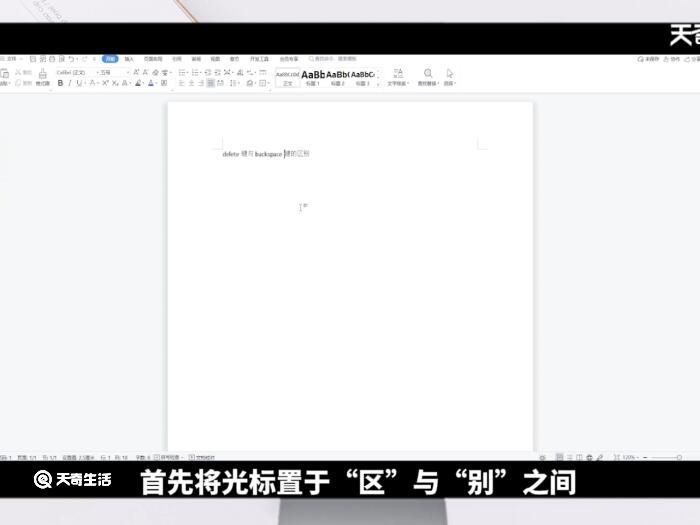Click the zoom slider in status bar
Image resolution: width=700 pixels, height=525 pixels.
(x=665, y=458)
